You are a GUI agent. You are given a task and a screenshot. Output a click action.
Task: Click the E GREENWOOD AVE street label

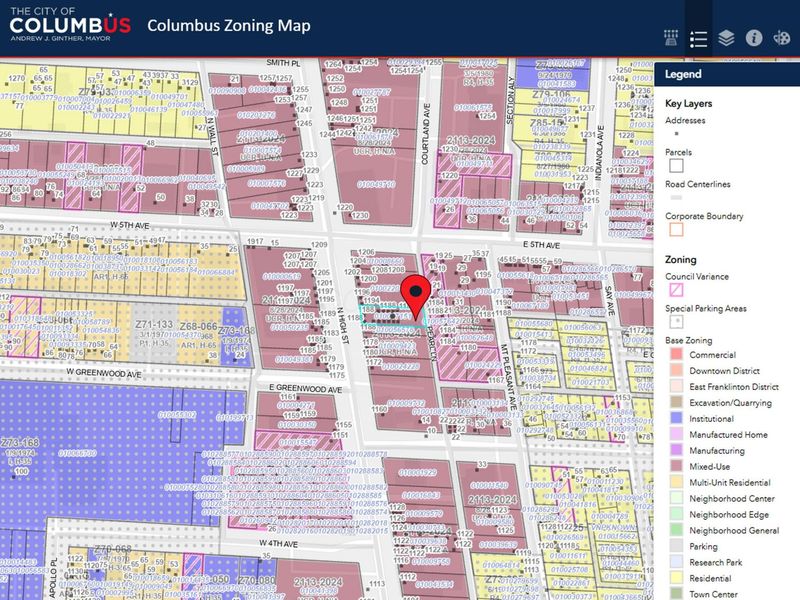306,389
